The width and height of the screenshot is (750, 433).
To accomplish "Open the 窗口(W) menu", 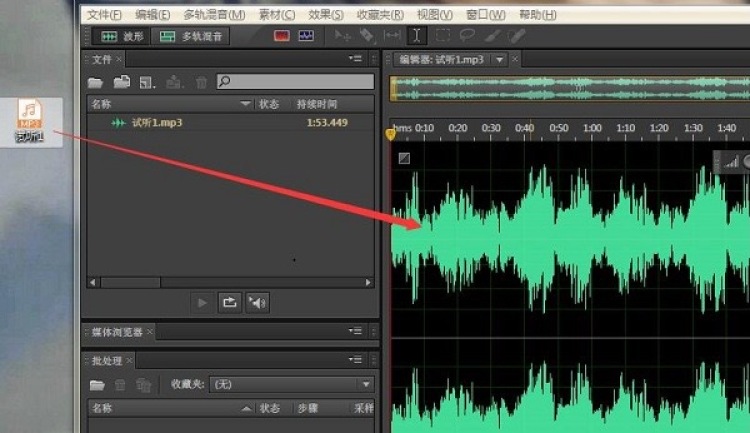I will (x=485, y=15).
